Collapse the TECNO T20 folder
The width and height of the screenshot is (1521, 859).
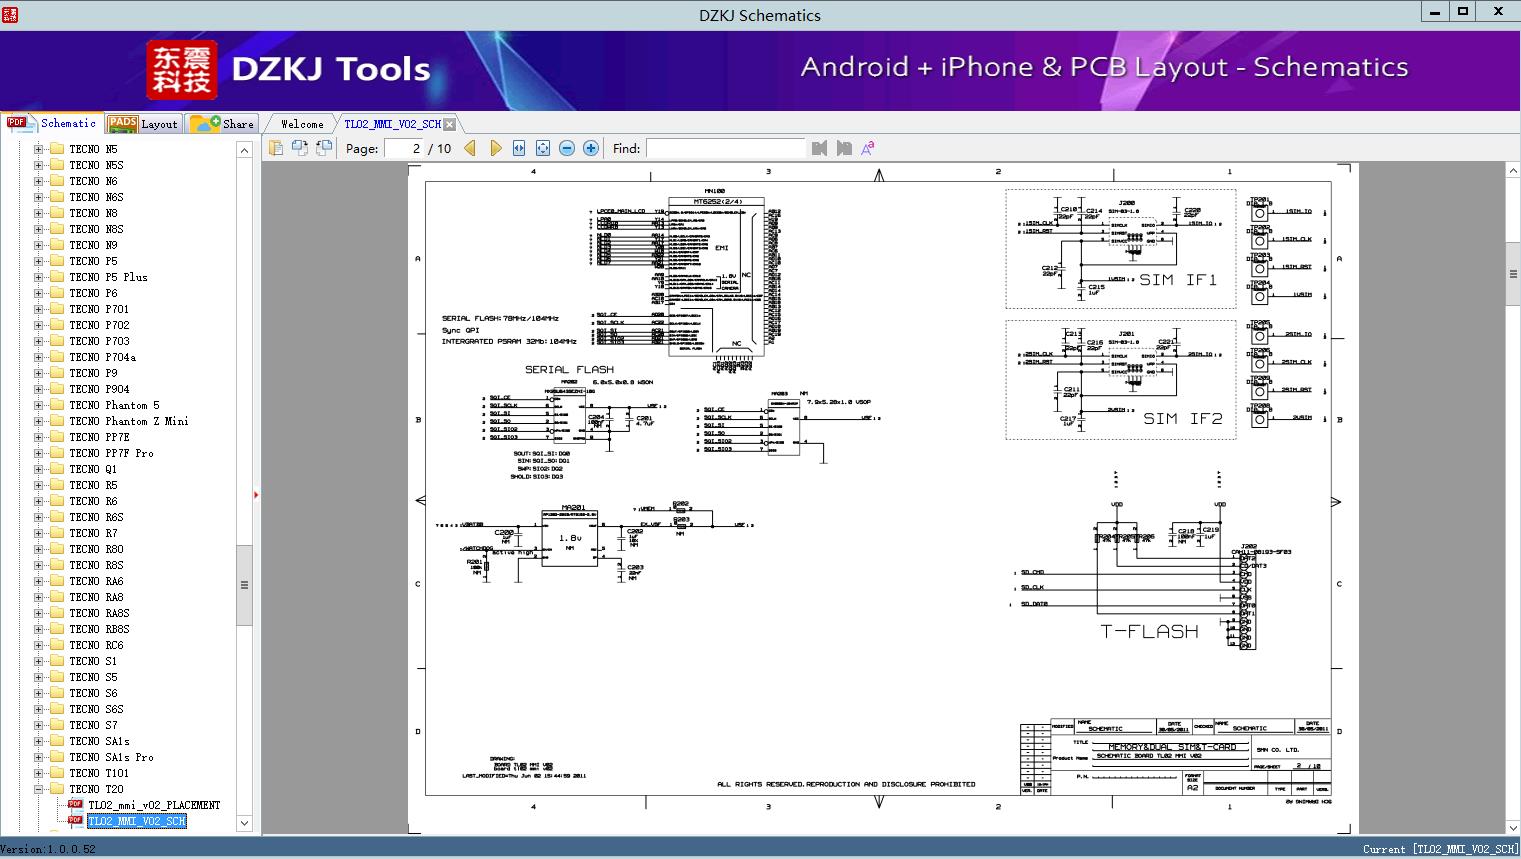tap(38, 789)
